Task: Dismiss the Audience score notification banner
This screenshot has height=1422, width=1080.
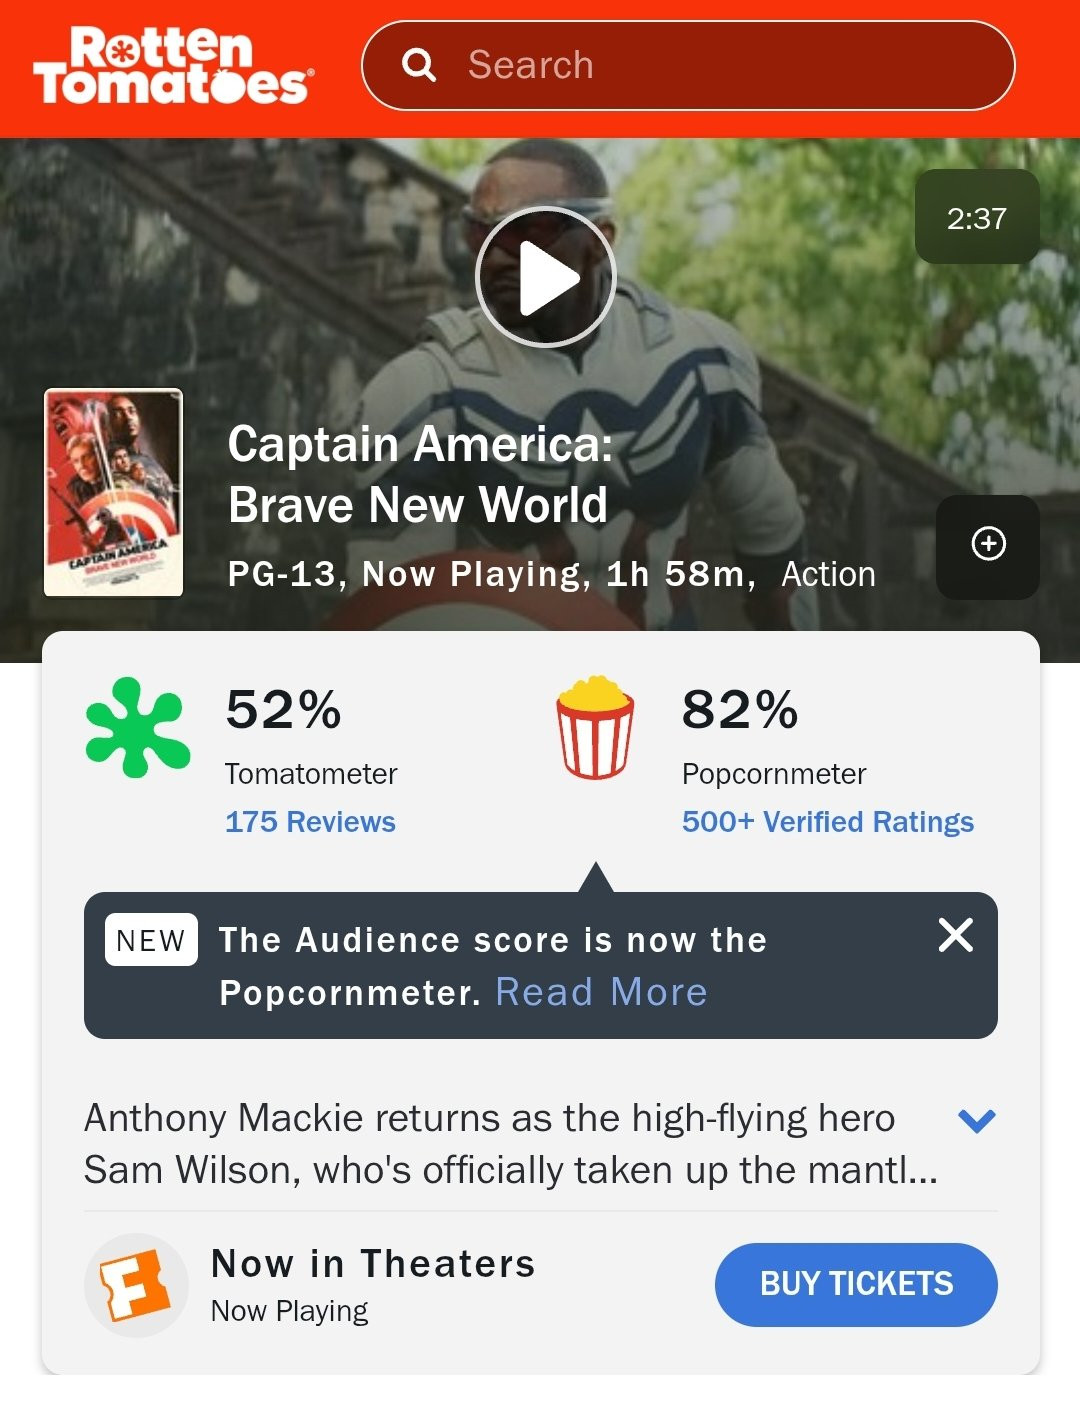Action: click(955, 935)
